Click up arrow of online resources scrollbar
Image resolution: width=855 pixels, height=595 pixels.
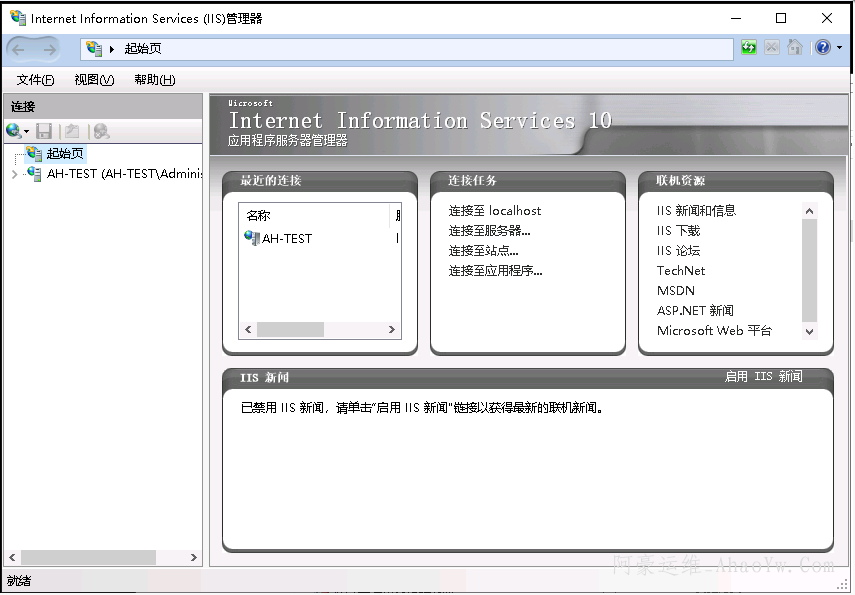[810, 211]
